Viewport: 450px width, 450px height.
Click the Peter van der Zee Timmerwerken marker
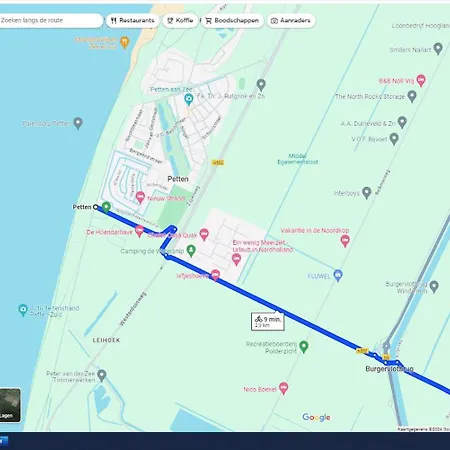102,376
